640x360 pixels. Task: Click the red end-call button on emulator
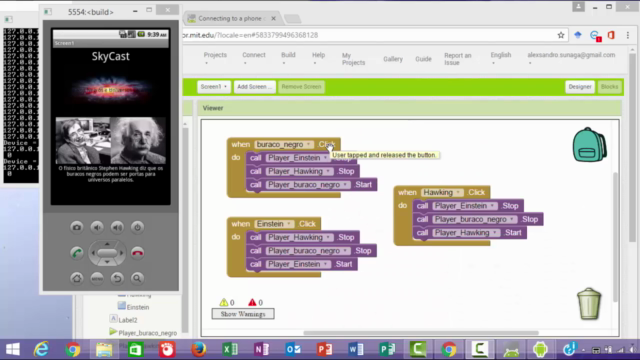click(x=138, y=253)
